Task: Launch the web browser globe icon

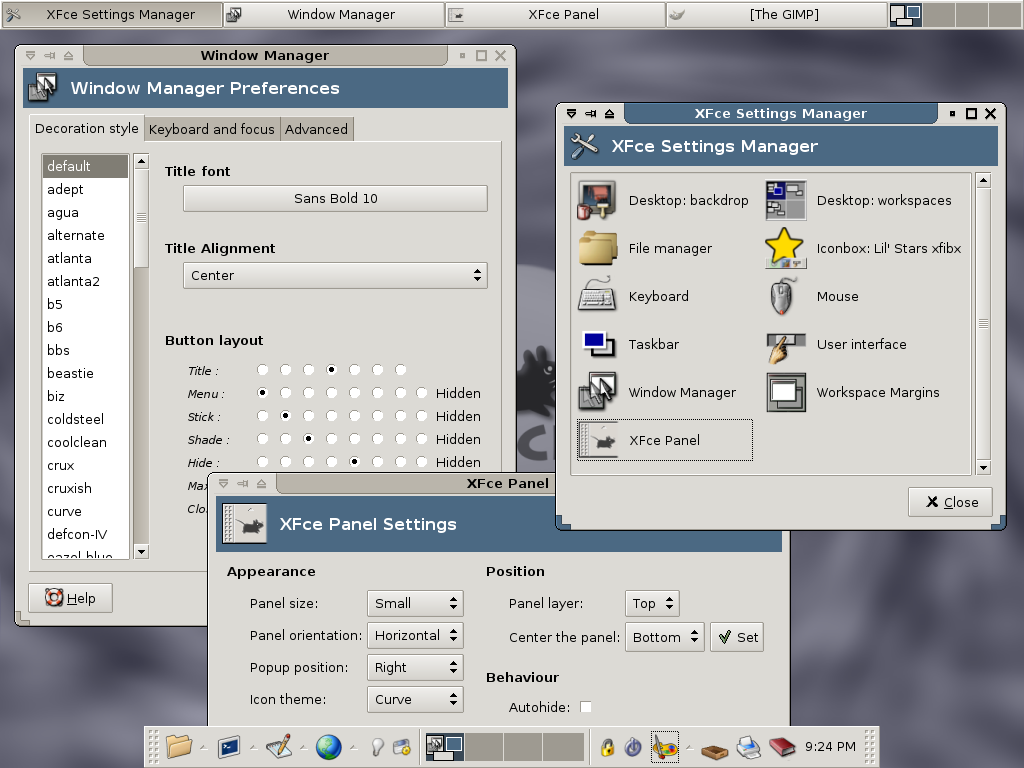Action: [x=328, y=746]
